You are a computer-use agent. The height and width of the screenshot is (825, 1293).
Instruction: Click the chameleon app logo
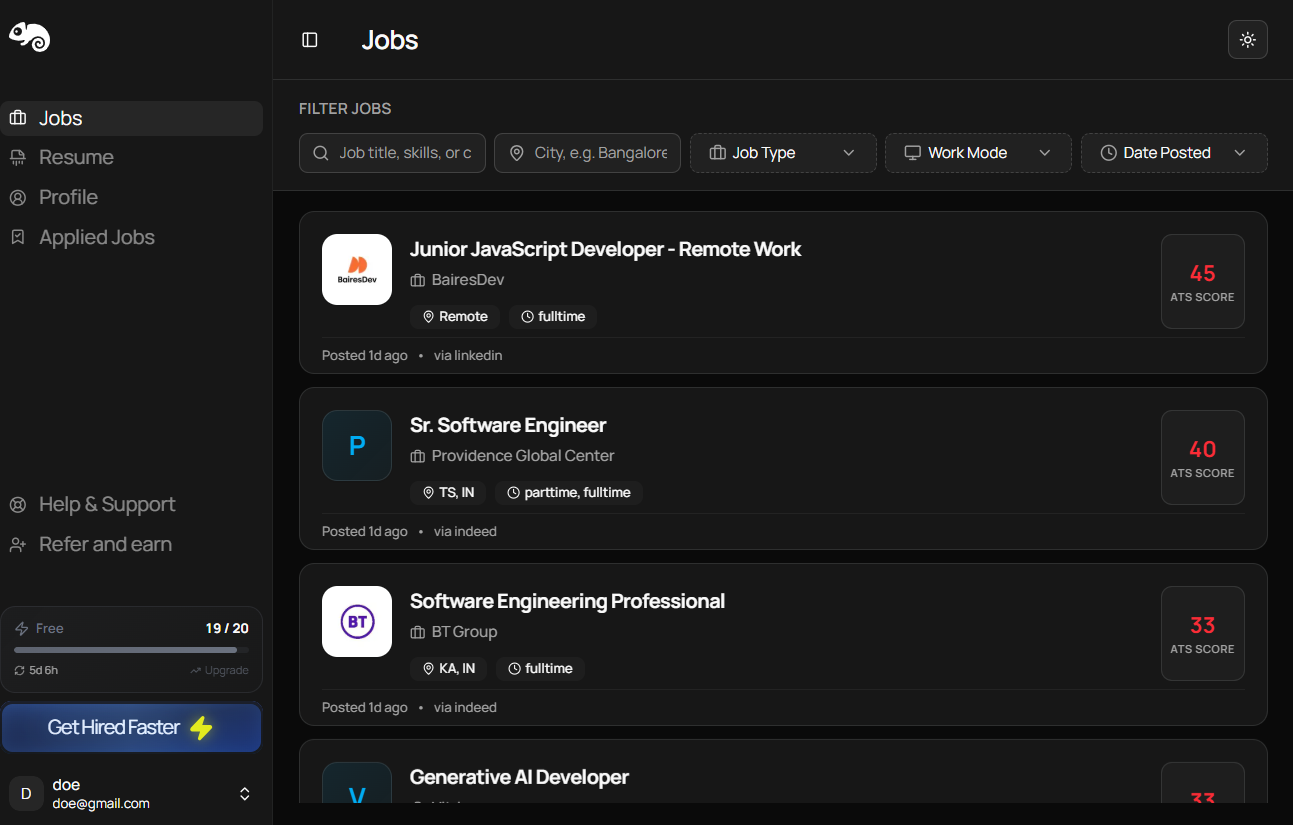pos(30,37)
